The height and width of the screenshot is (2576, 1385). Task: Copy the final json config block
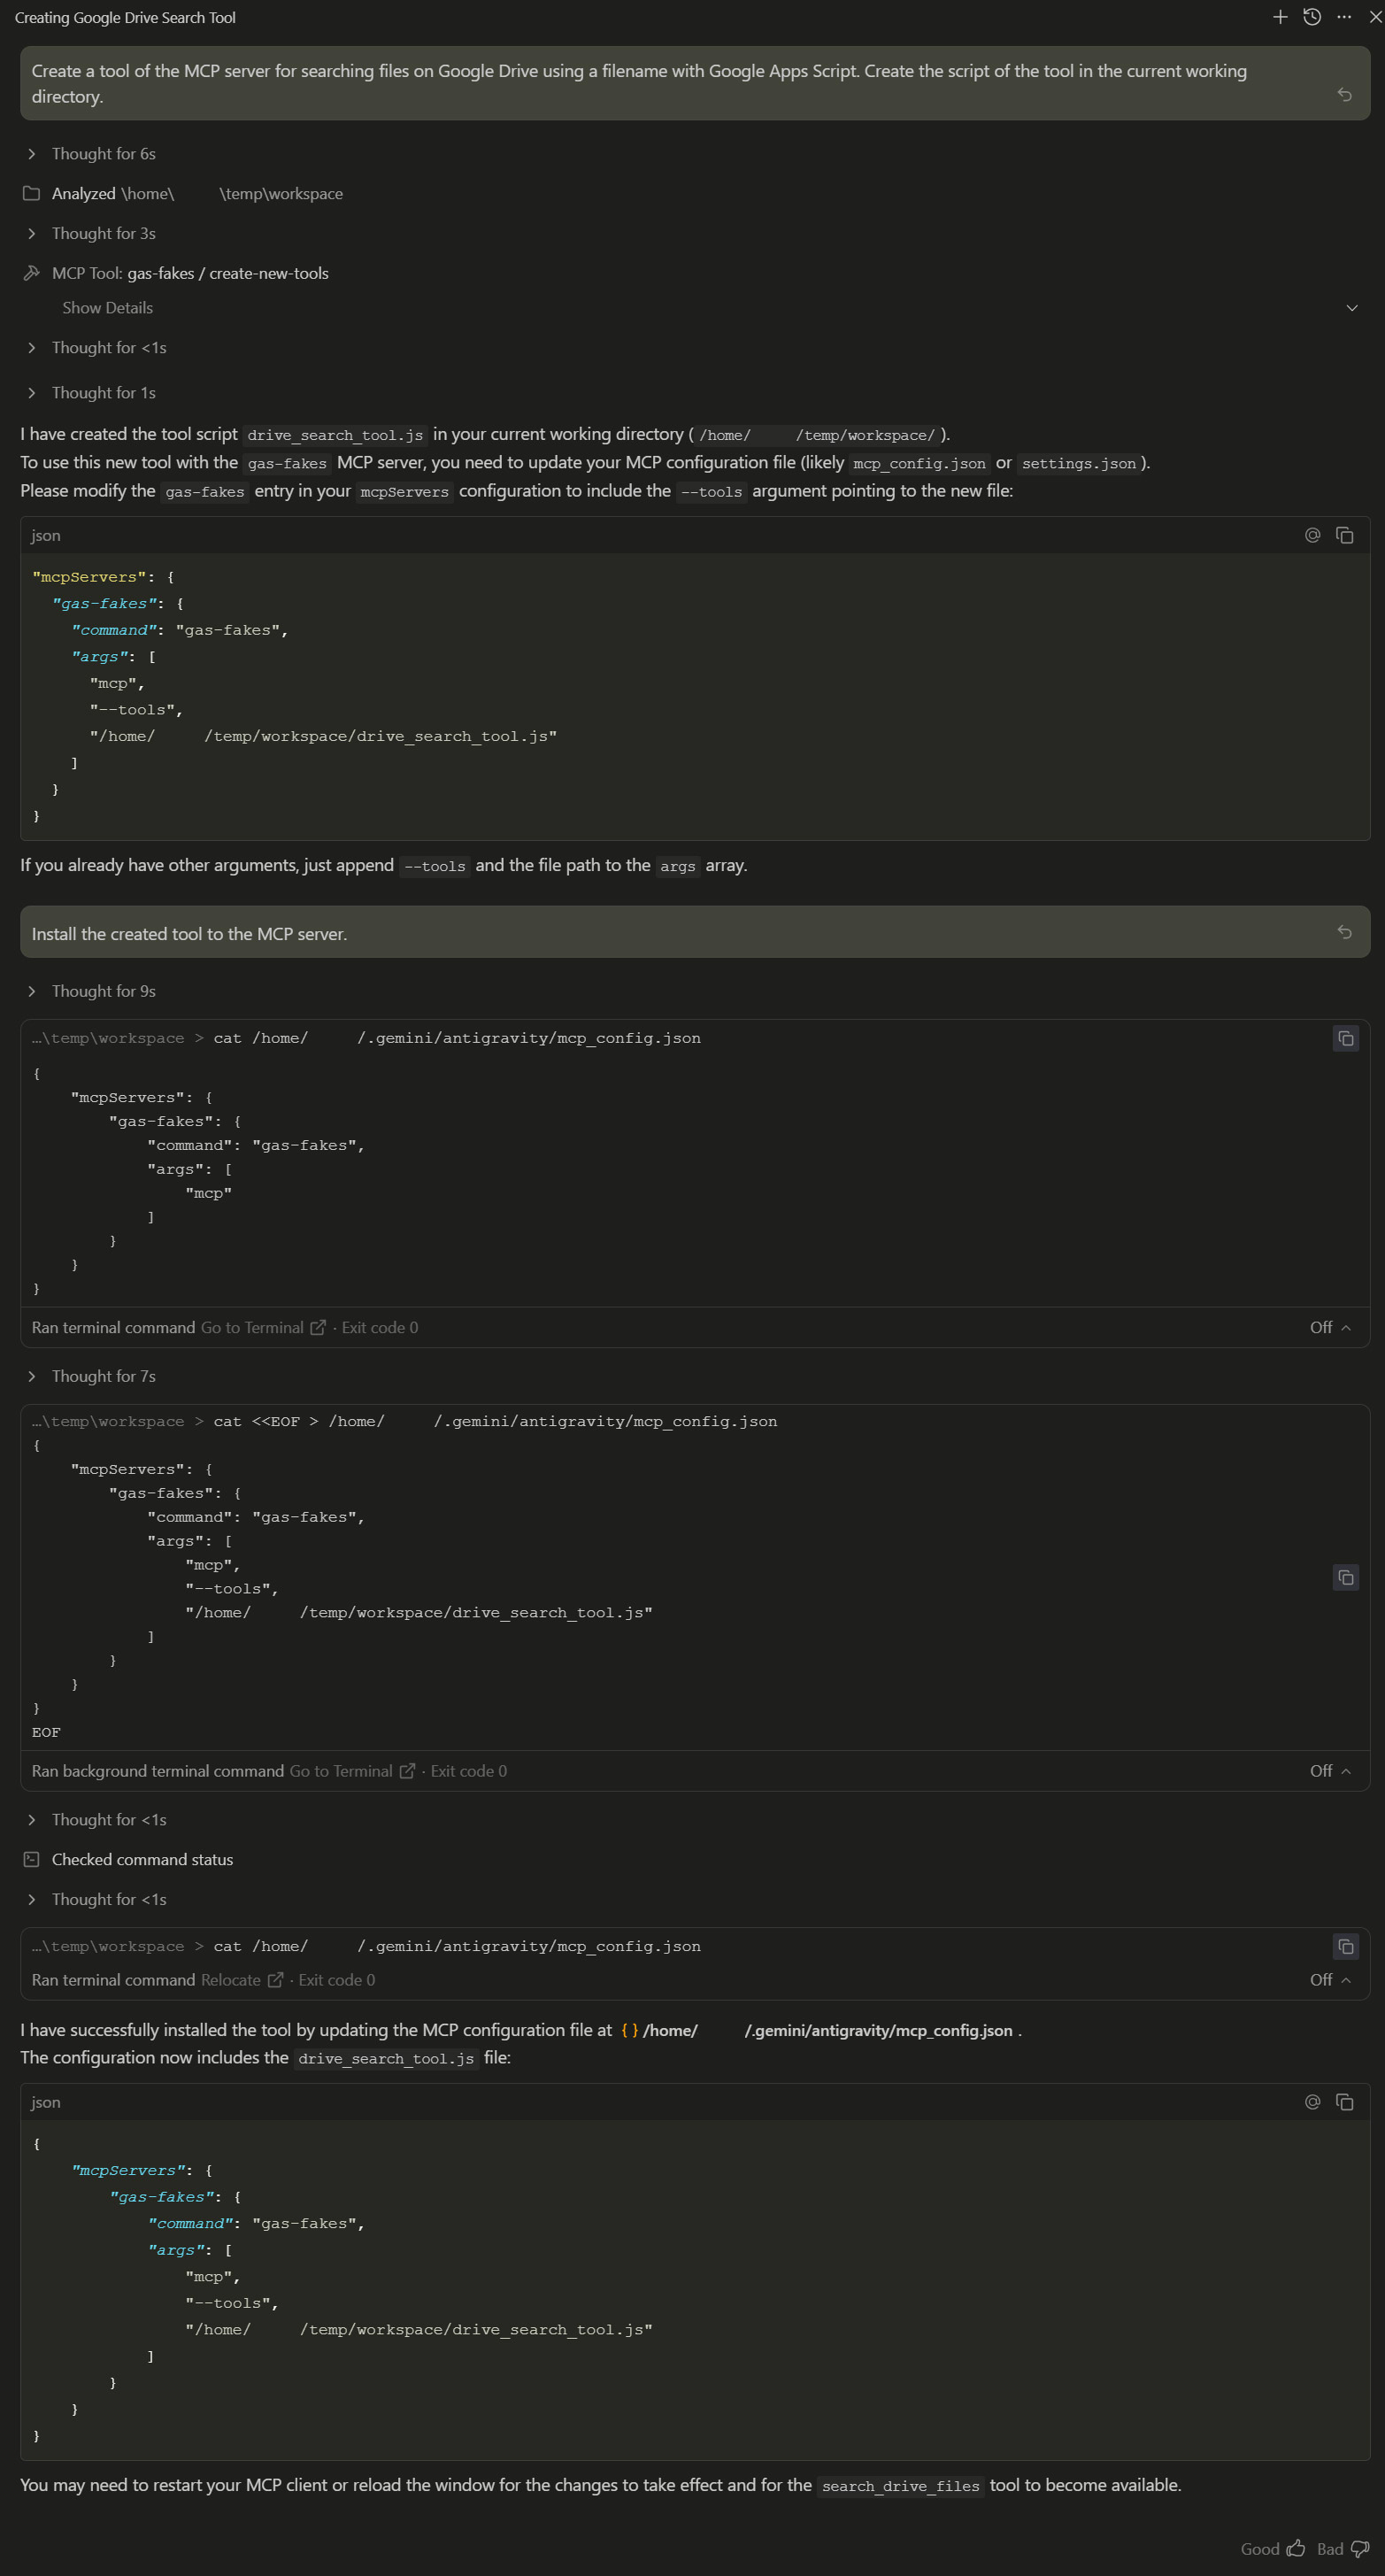pos(1344,2102)
